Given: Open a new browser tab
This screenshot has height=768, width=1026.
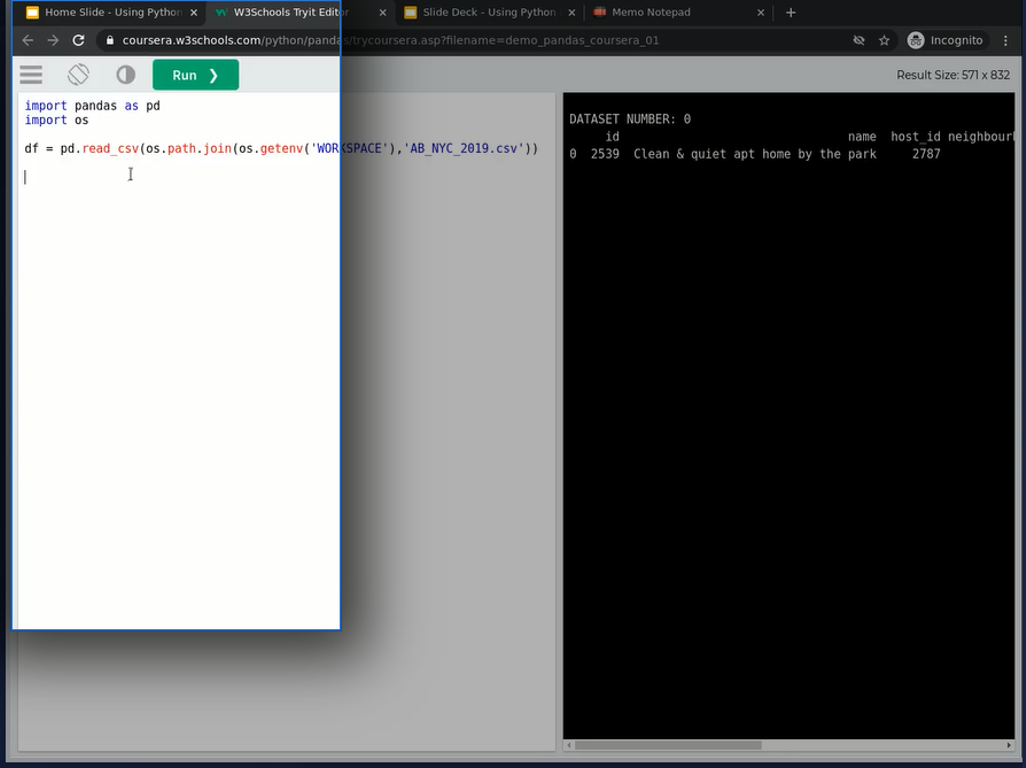Looking at the screenshot, I should tap(790, 12).
